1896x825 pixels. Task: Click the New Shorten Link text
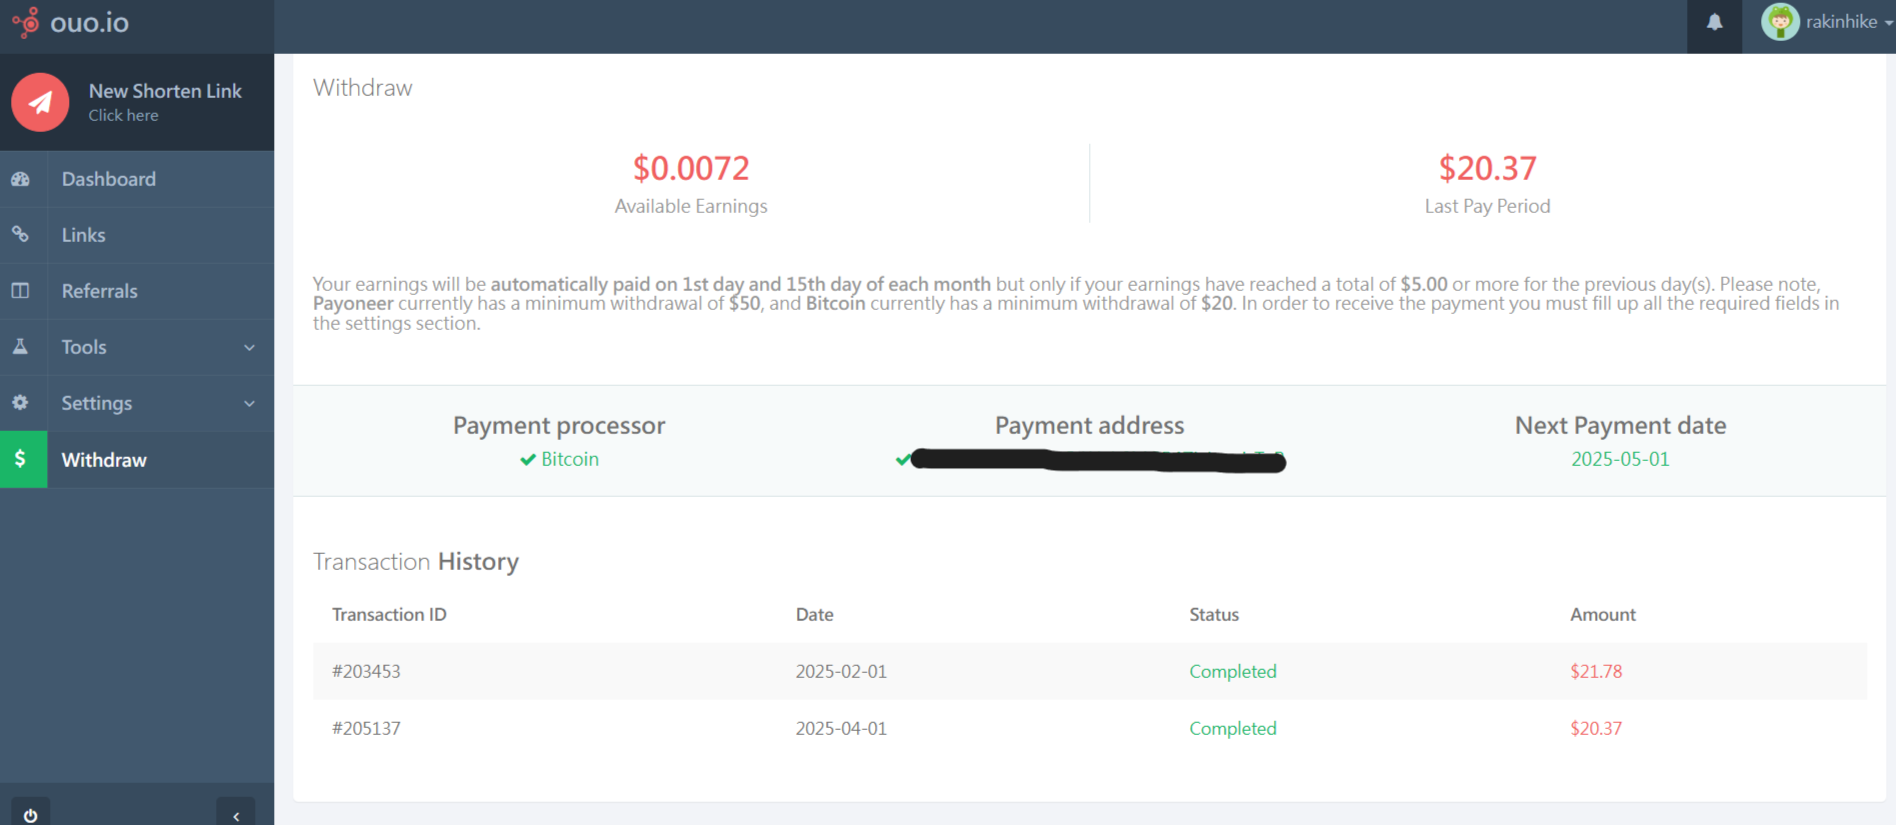tap(165, 91)
